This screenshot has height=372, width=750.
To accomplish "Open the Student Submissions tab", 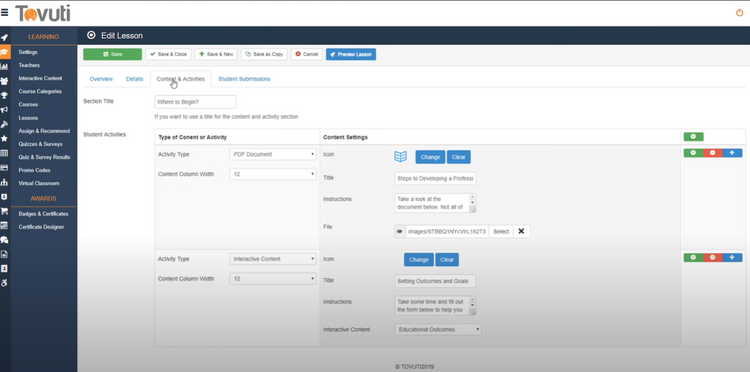I will pos(244,79).
